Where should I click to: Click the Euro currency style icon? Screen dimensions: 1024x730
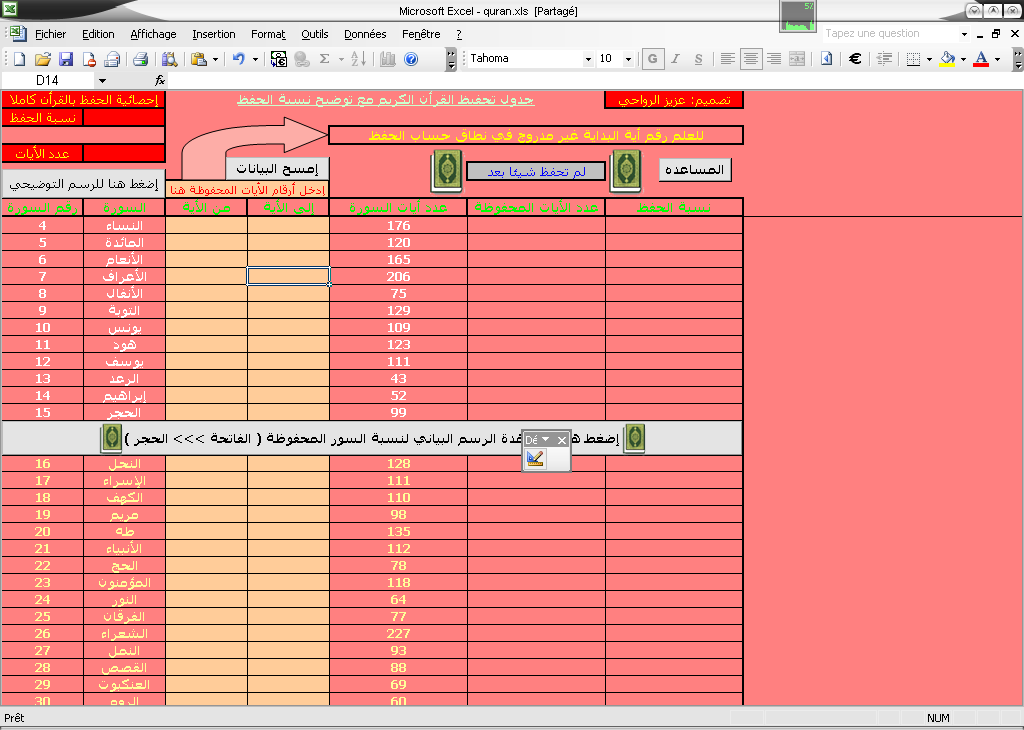pos(854,59)
